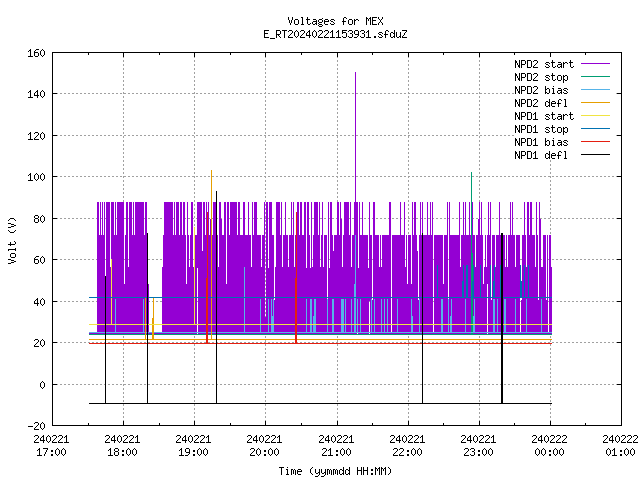Select the 'NPD2 start' legend label

[x=544, y=64]
